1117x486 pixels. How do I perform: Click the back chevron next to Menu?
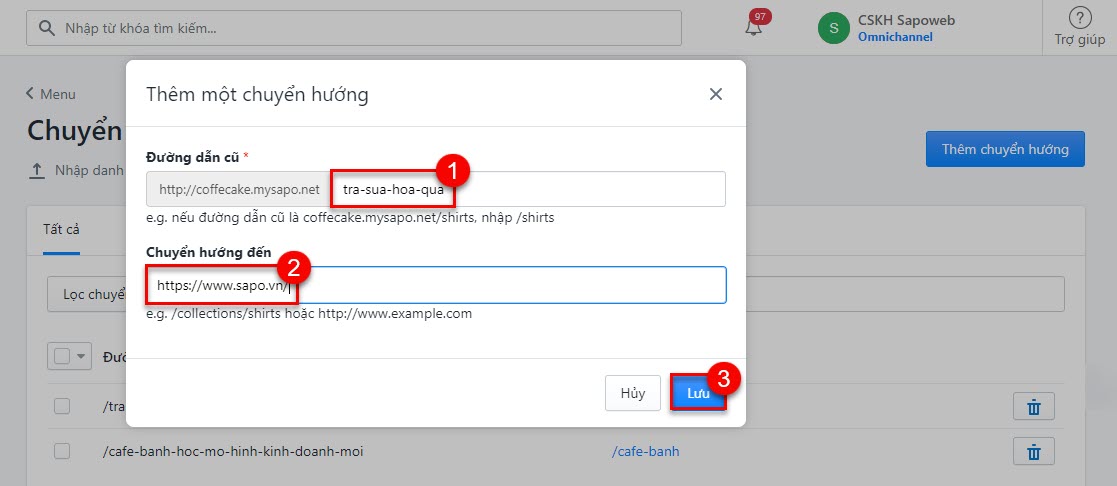pos(30,94)
